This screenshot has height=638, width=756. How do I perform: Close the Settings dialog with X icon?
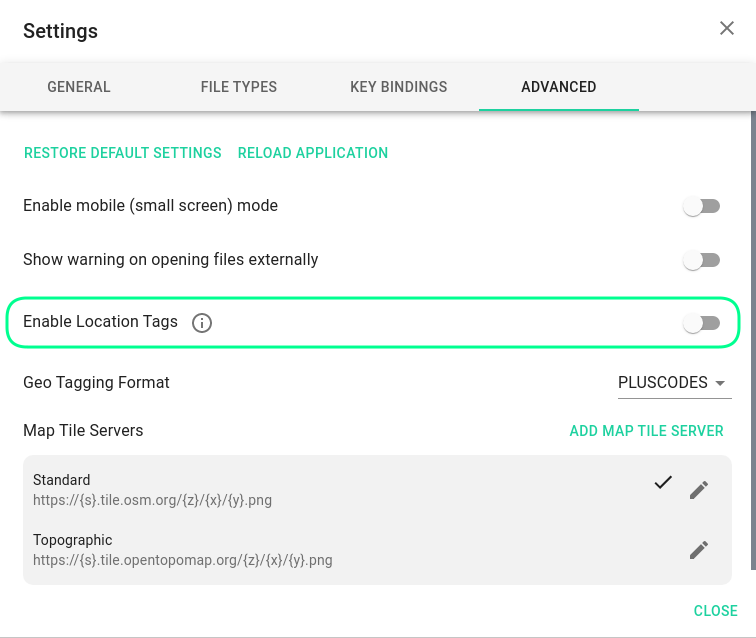point(727,28)
